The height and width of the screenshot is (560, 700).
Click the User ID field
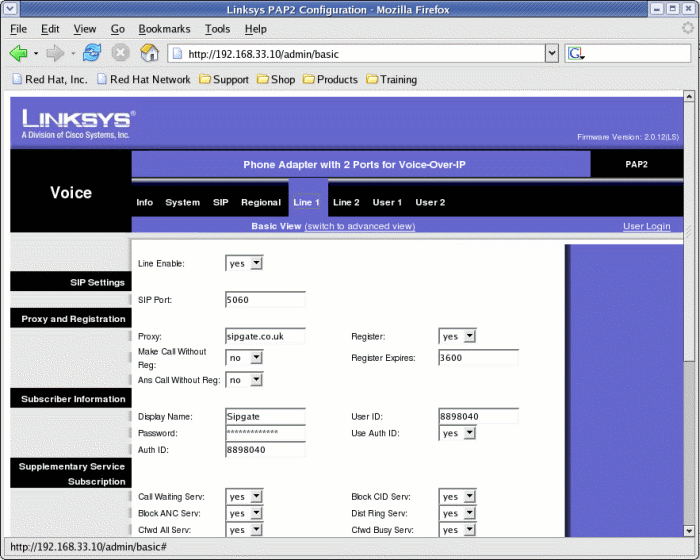point(479,417)
